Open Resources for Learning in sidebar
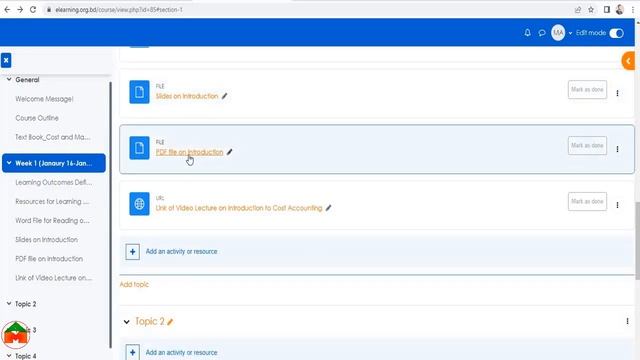 click(52, 202)
